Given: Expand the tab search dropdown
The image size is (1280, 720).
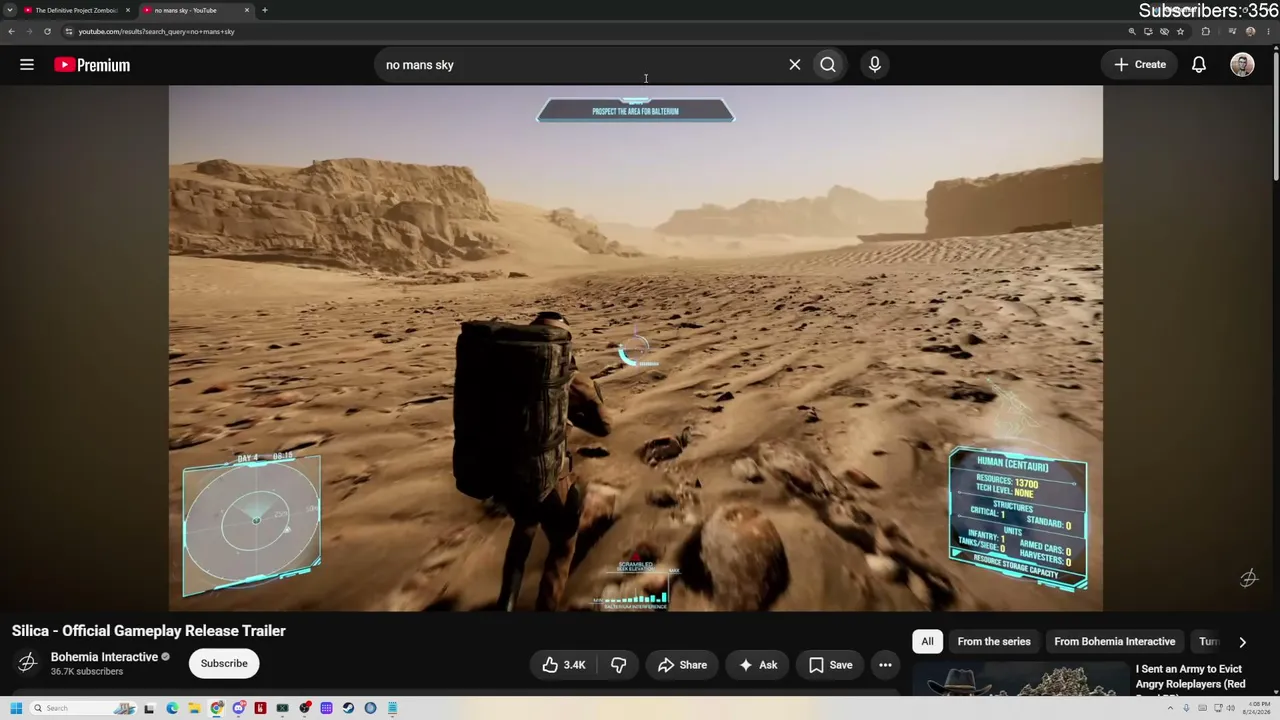Looking at the screenshot, I should pos(10,10).
